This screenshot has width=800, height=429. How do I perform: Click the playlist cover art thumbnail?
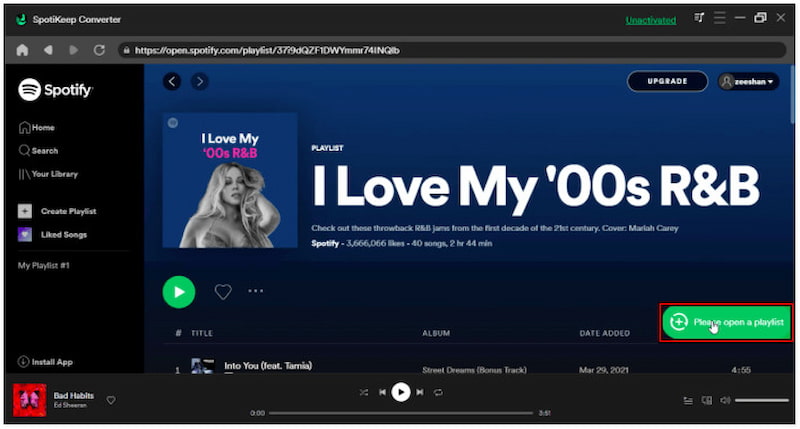click(230, 181)
